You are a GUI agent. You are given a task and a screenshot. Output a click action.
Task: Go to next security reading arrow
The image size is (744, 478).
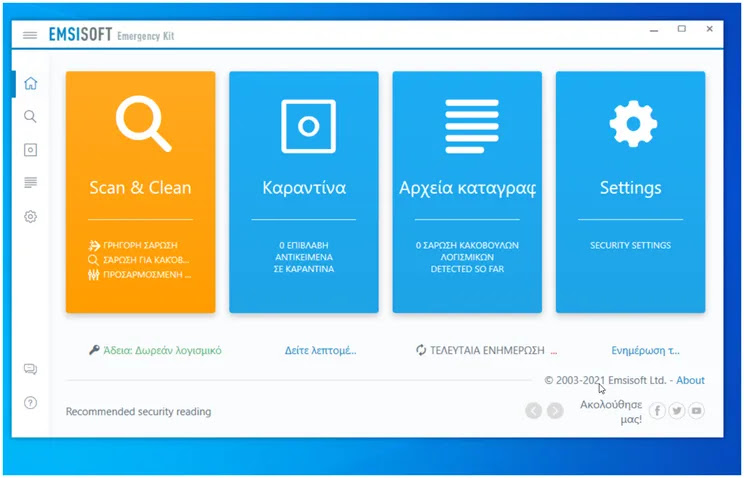(x=555, y=411)
